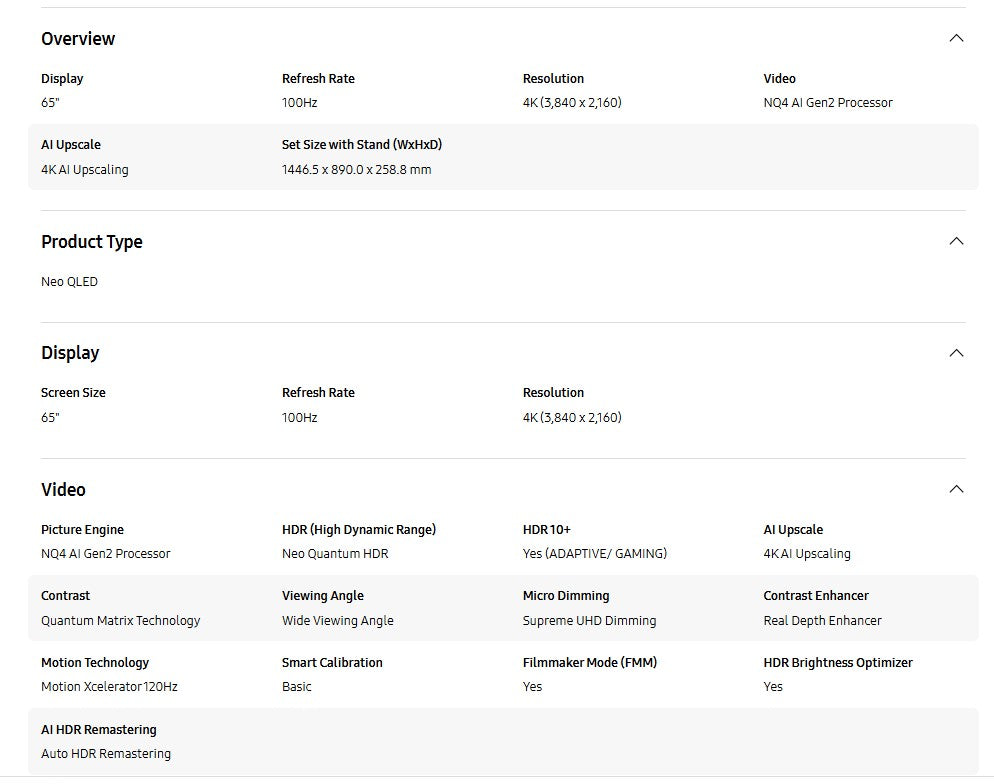Viewport: 994px width, 784px height.
Task: Click the Supreme UHD Dimming value
Action: tap(589, 621)
